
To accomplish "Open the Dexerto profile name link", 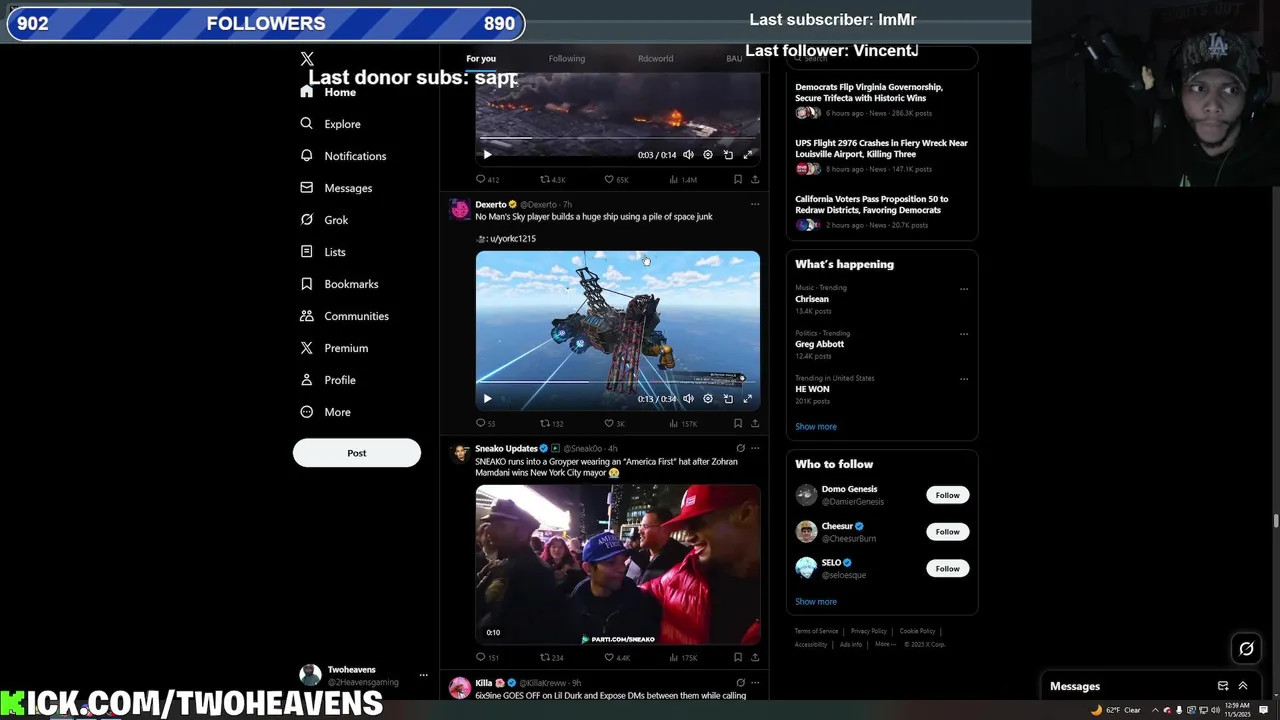I will [491, 204].
